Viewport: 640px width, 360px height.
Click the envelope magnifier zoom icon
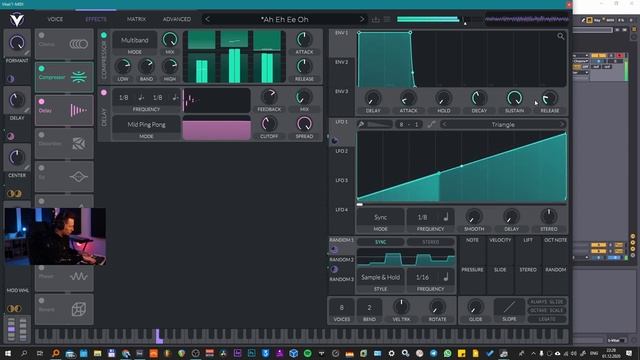[x=560, y=36]
